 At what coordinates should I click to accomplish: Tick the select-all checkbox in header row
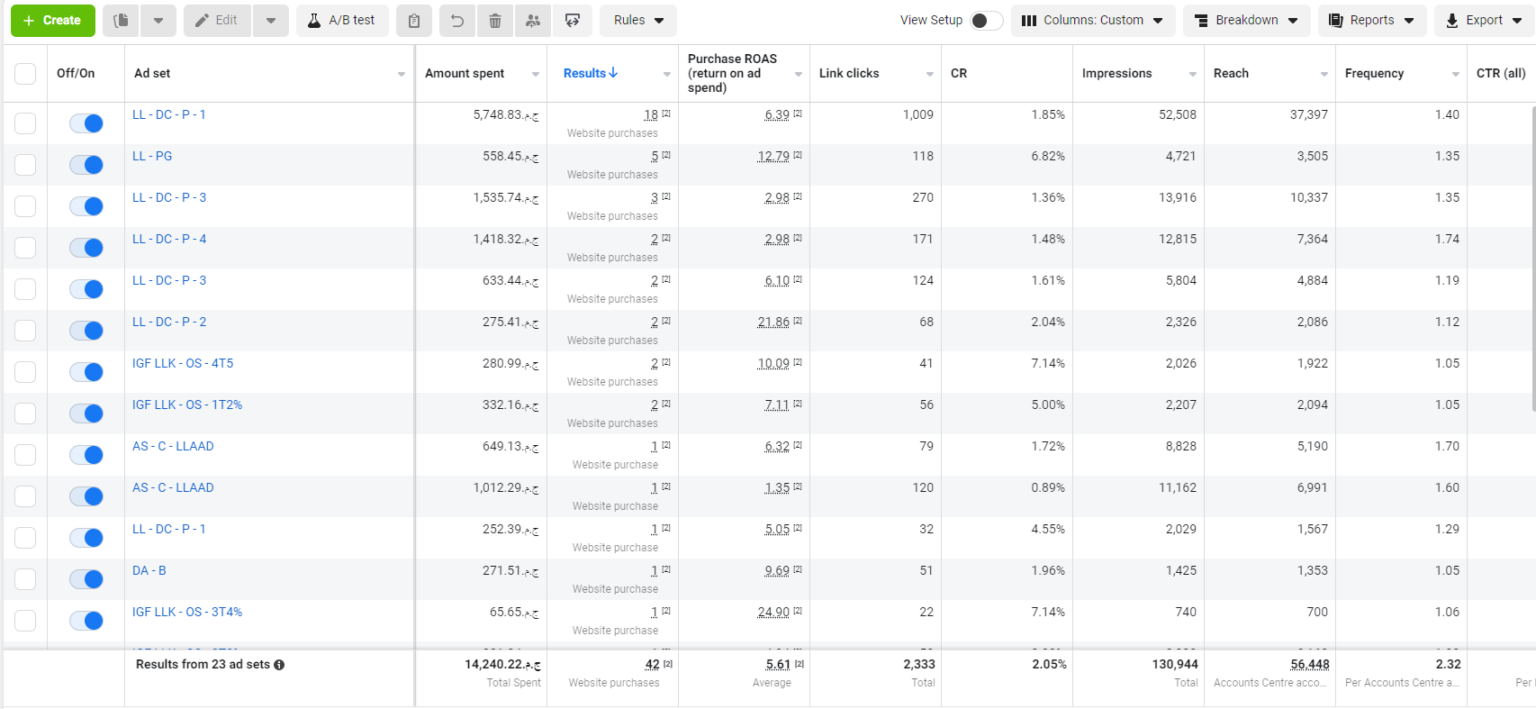point(25,74)
